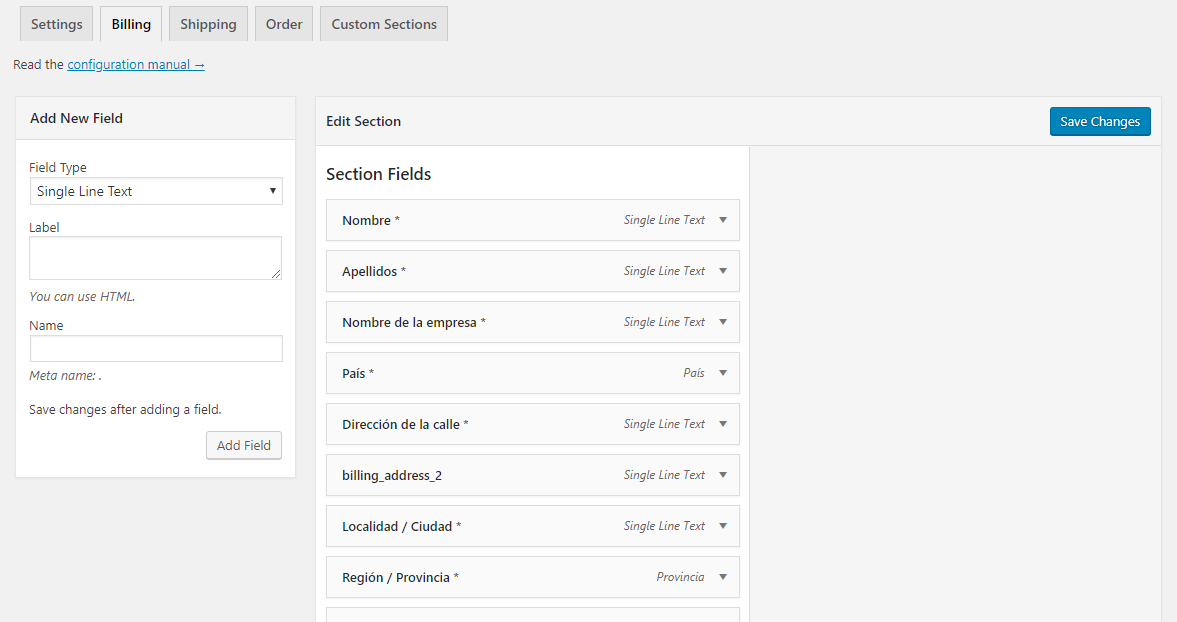1177x622 pixels.
Task: Open the Order tab
Action: point(284,24)
